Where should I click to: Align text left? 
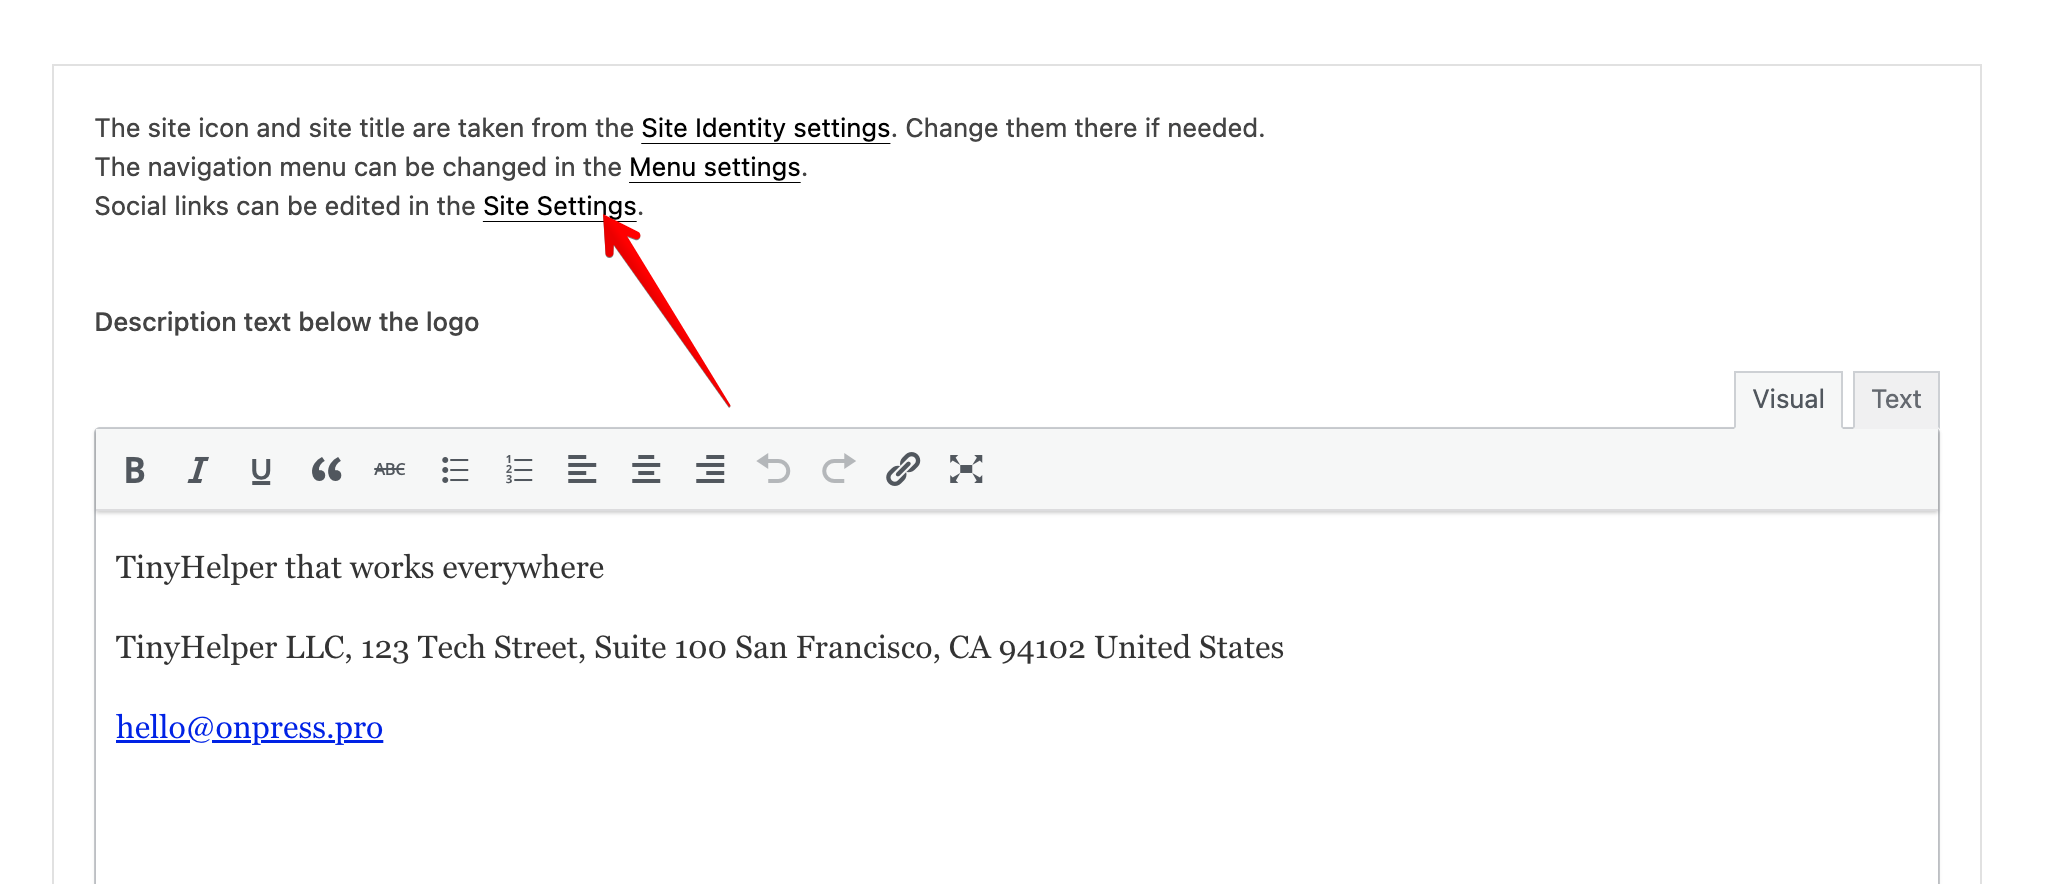pyautogui.click(x=582, y=469)
